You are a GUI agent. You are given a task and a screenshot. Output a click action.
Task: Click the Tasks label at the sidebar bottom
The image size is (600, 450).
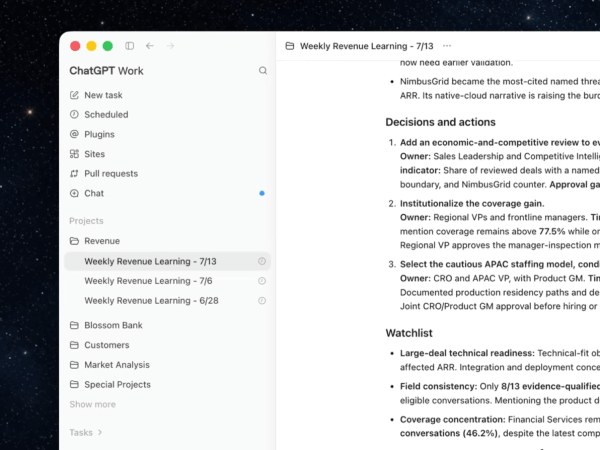pyautogui.click(x=81, y=432)
